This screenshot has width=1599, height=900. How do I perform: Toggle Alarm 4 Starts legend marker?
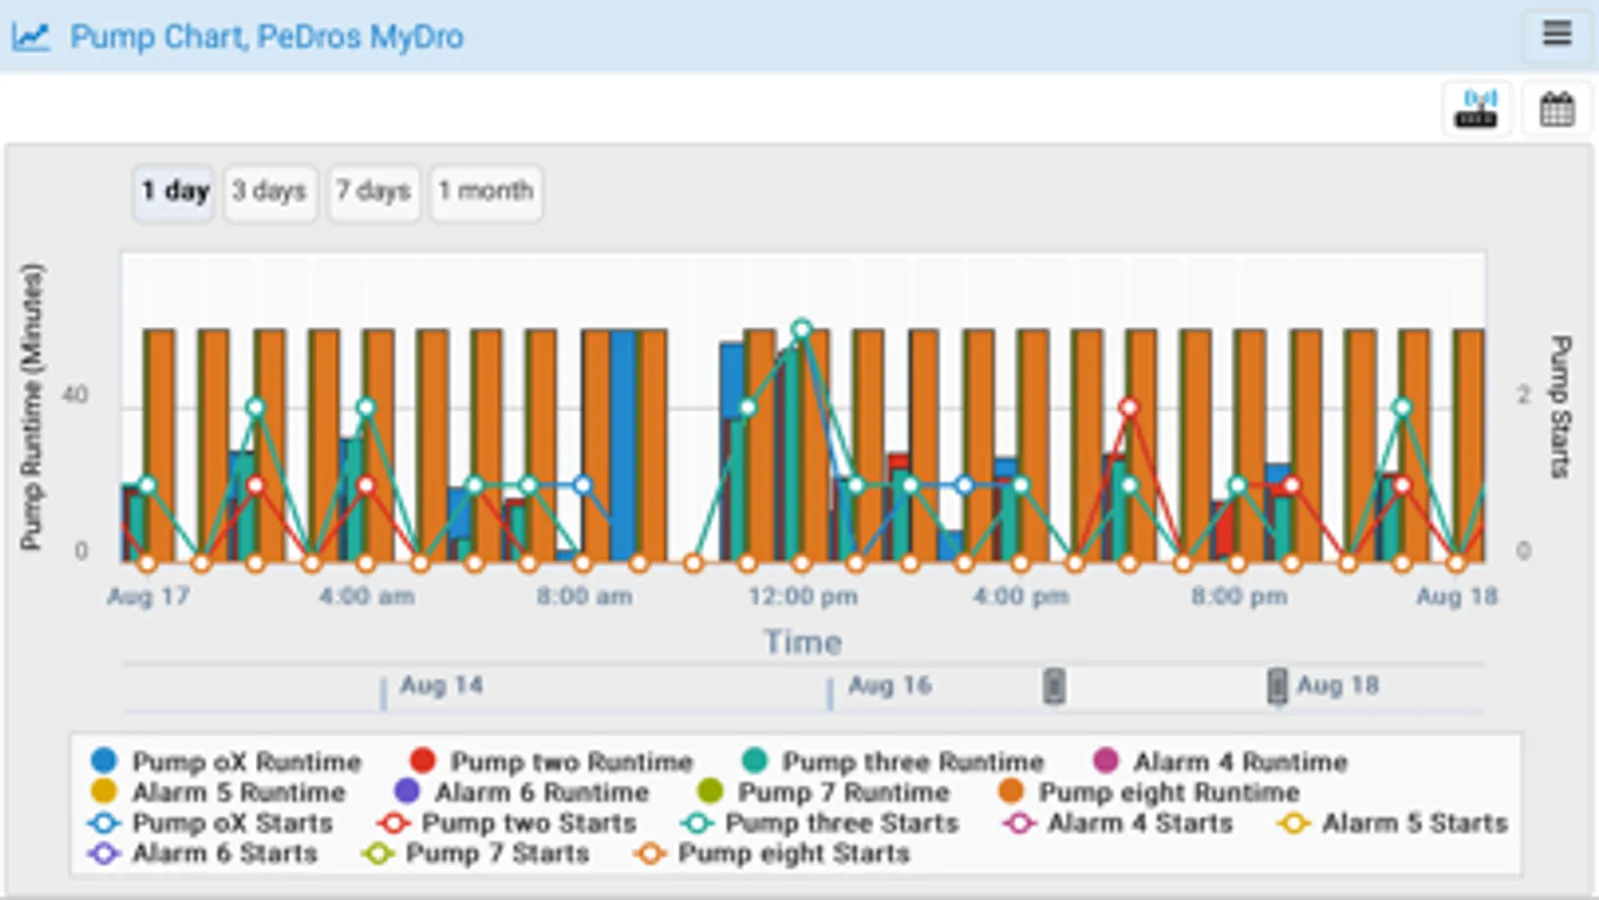(x=1117, y=823)
